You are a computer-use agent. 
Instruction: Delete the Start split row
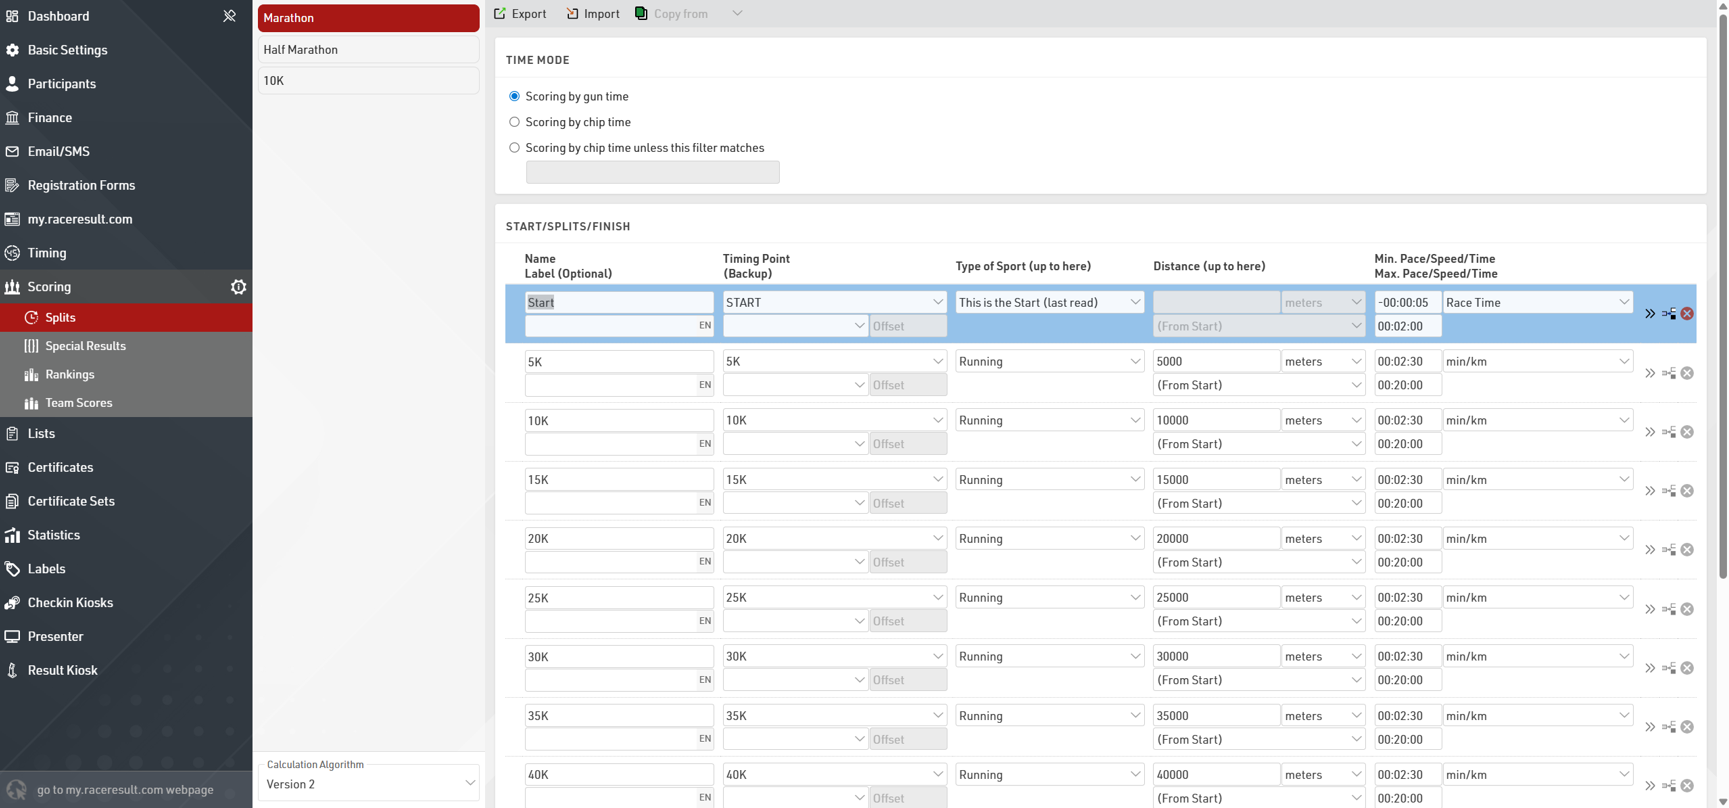pos(1687,314)
